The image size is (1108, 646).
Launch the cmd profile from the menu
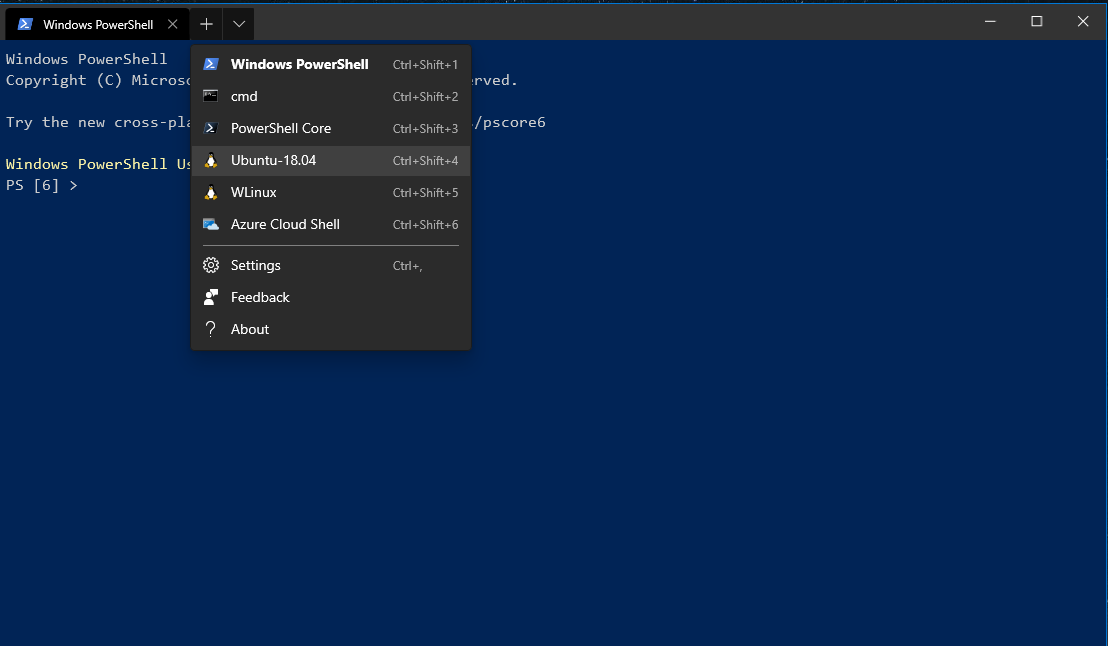[331, 96]
